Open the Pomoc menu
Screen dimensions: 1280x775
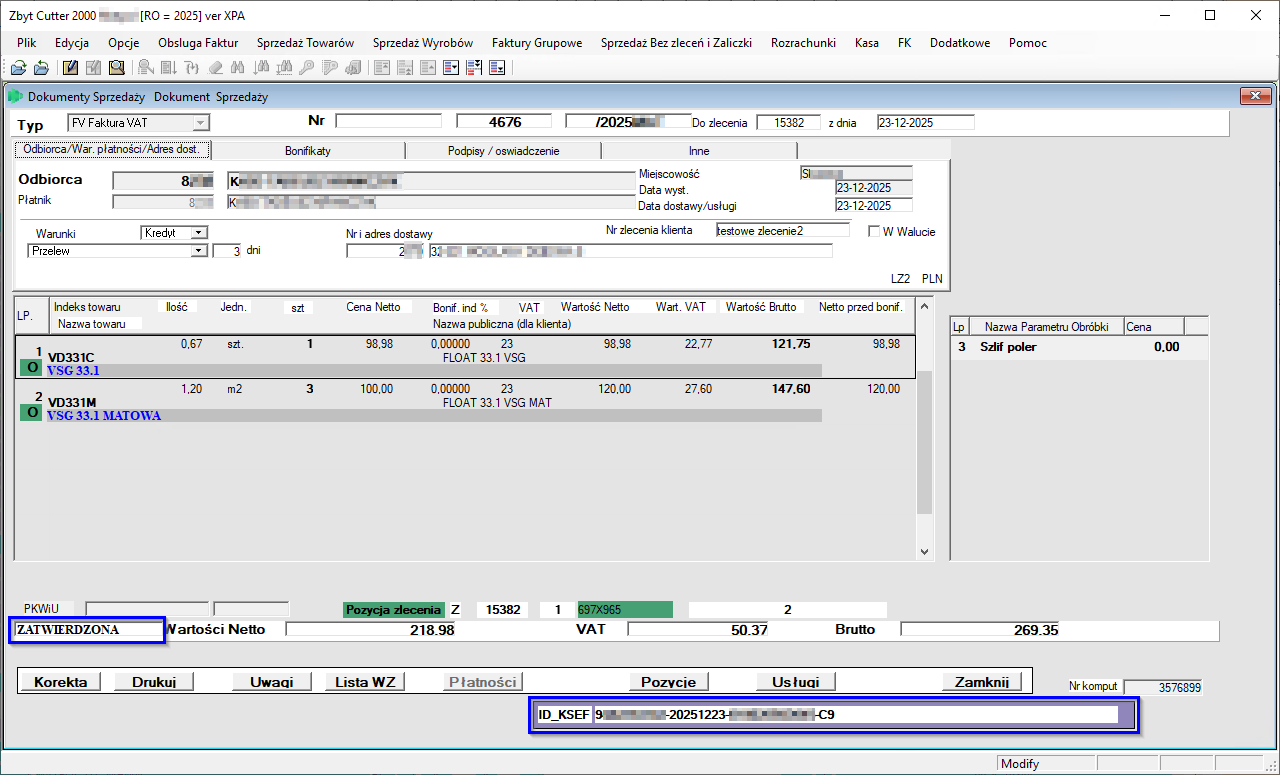(x=1028, y=43)
